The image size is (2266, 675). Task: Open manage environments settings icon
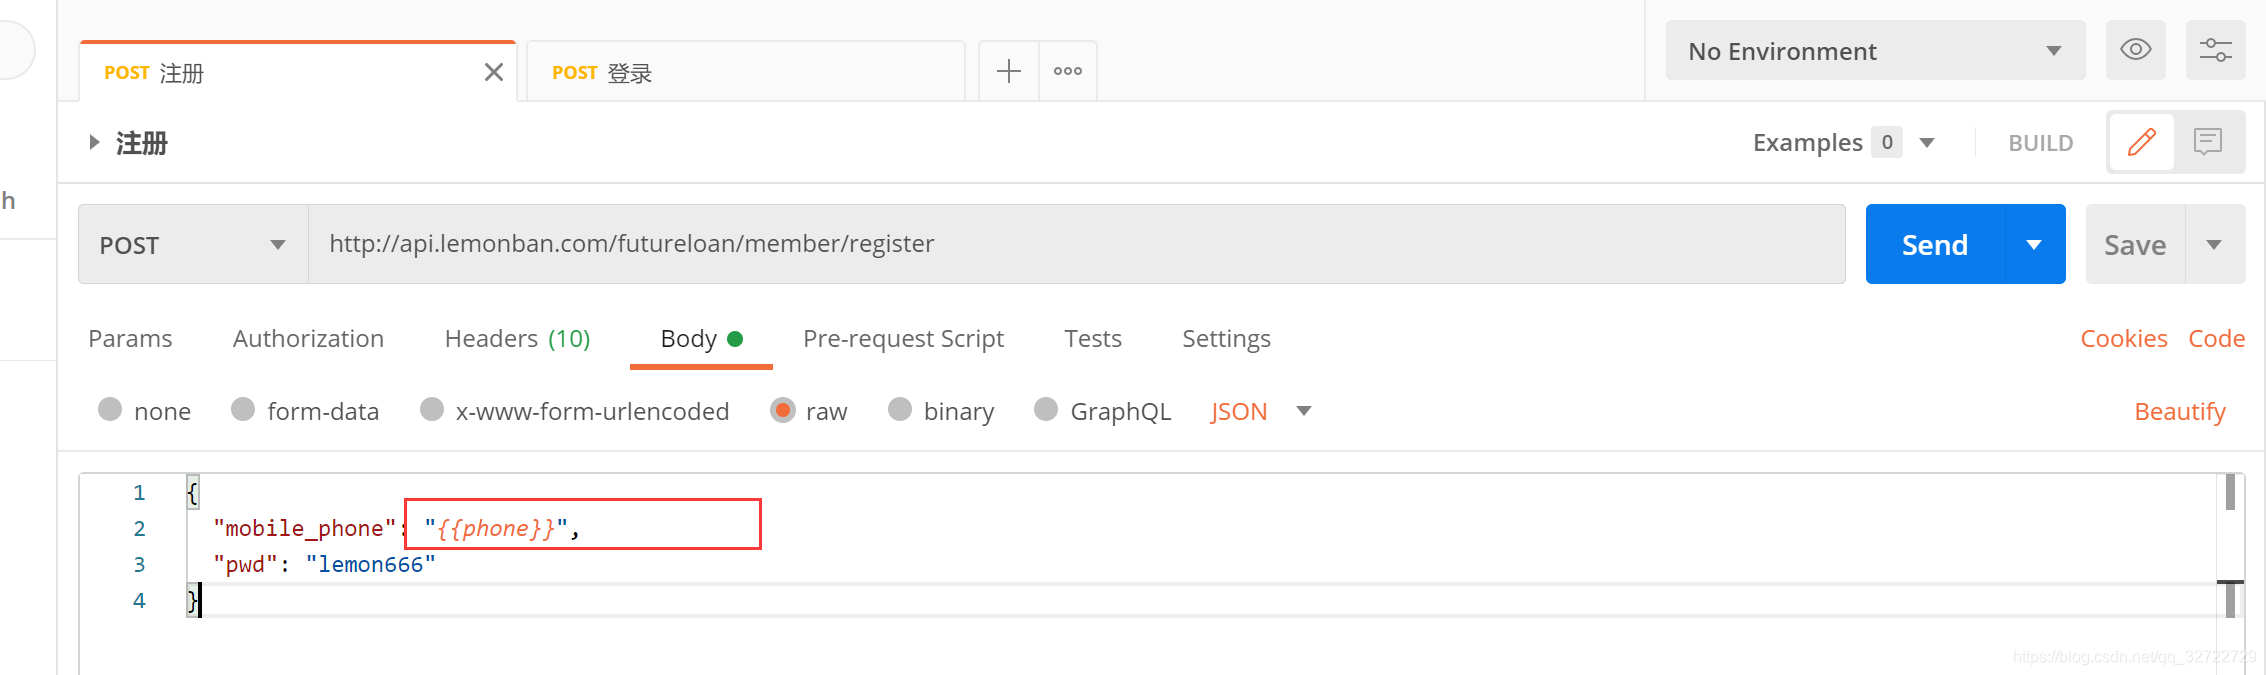point(2215,50)
